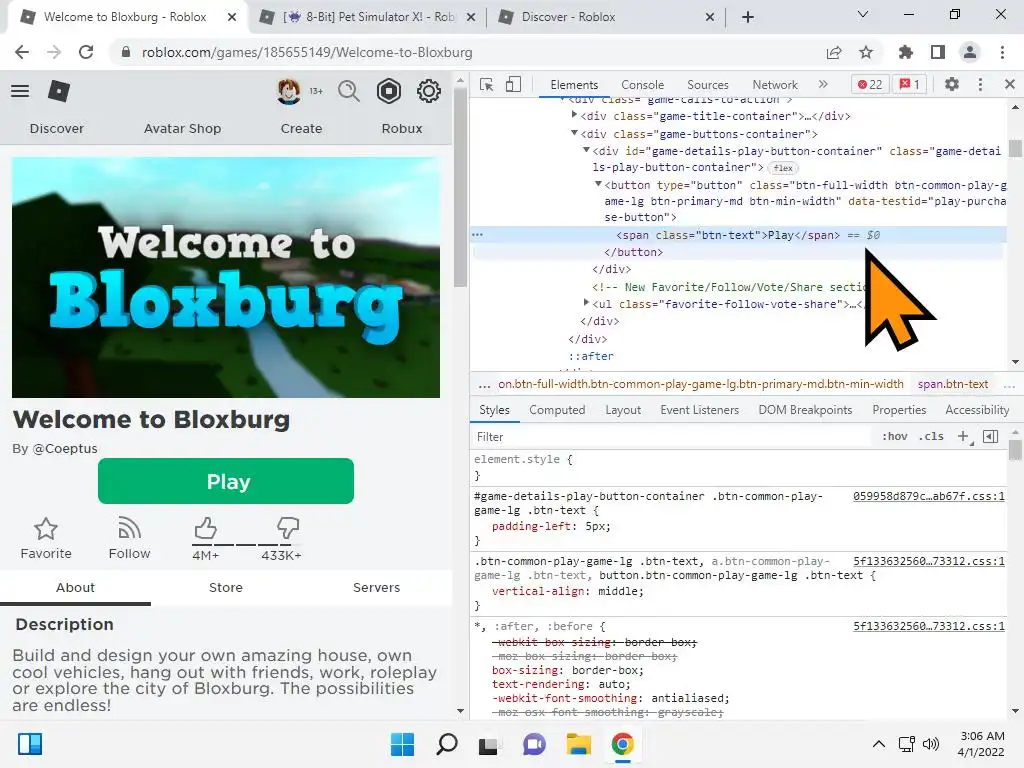The height and width of the screenshot is (768, 1024).
Task: Toggle the computed styles sidebar
Action: coord(991,436)
